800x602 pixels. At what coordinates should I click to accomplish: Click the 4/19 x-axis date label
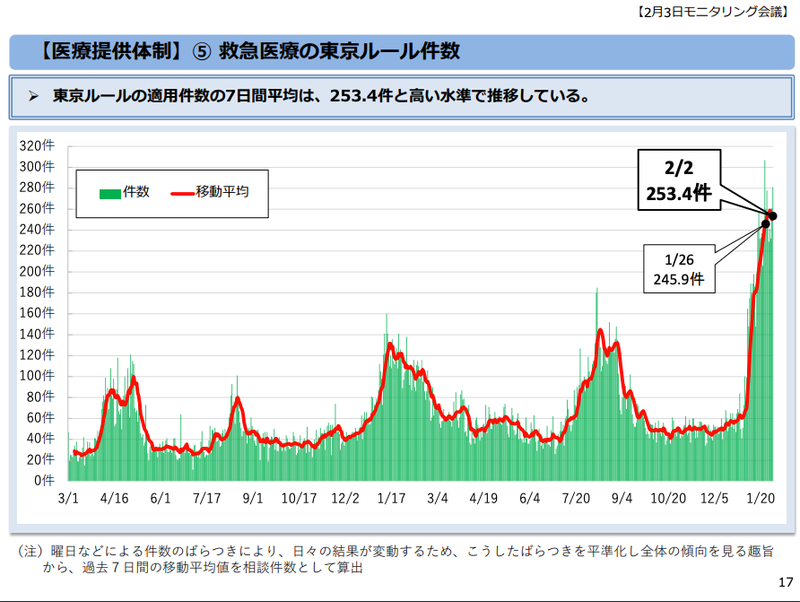(x=484, y=498)
